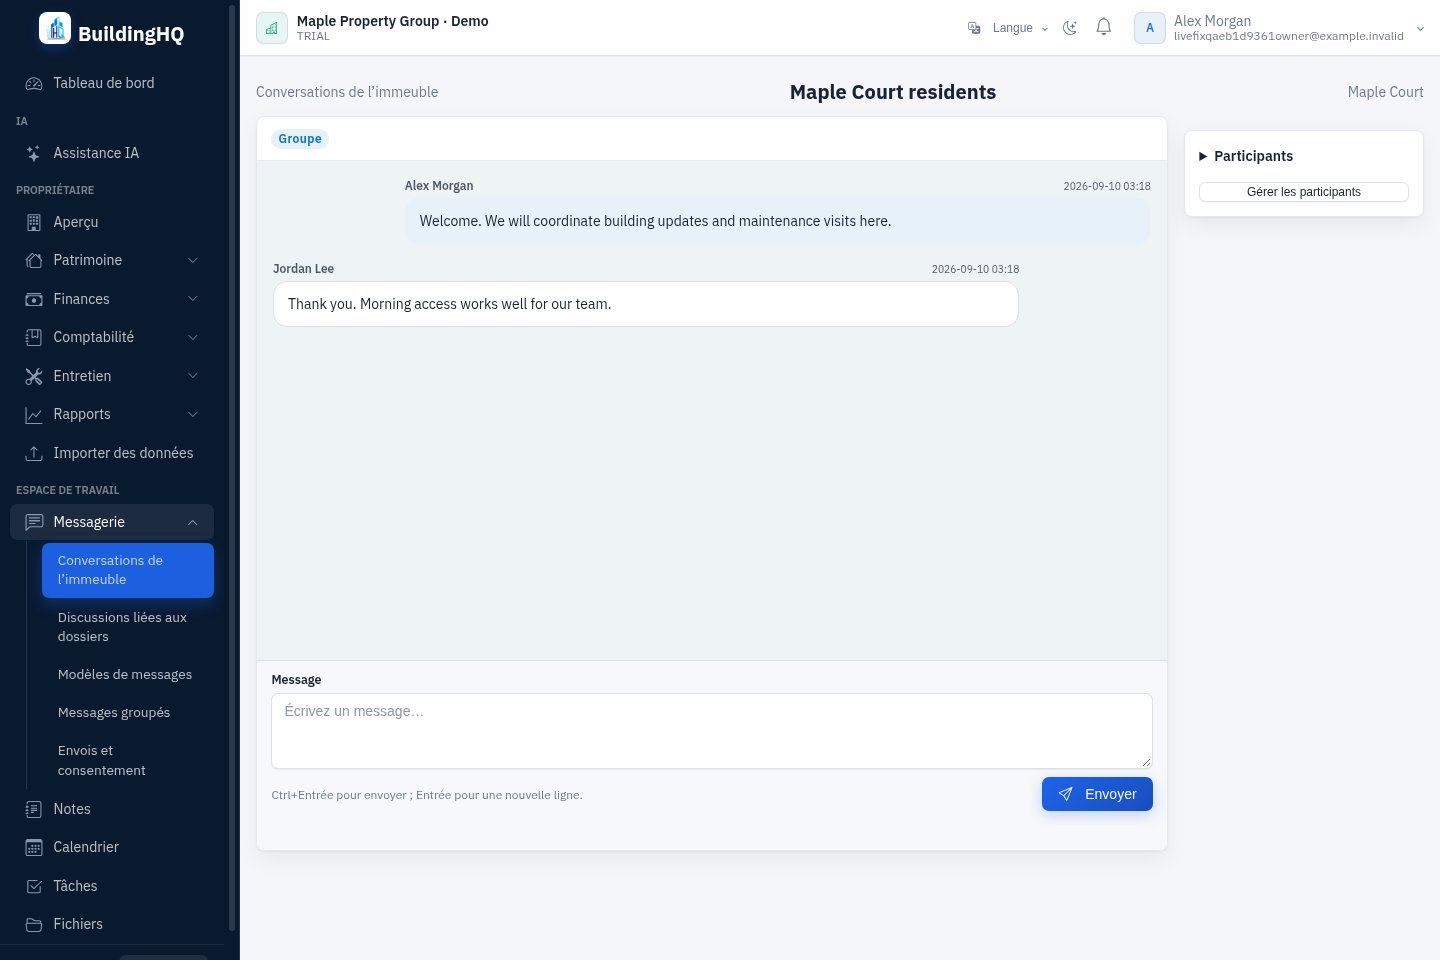Click the Tableau de bord icon

click(x=34, y=83)
